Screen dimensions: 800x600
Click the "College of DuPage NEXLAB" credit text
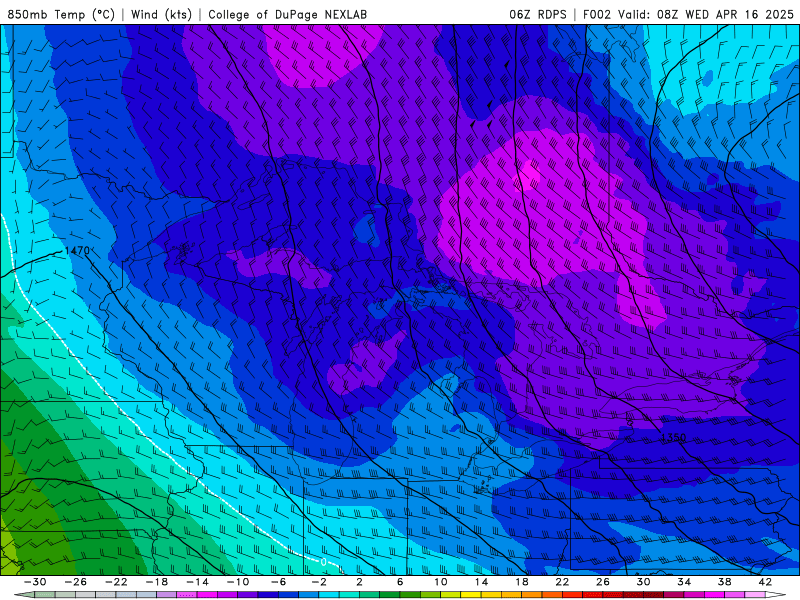287,14
